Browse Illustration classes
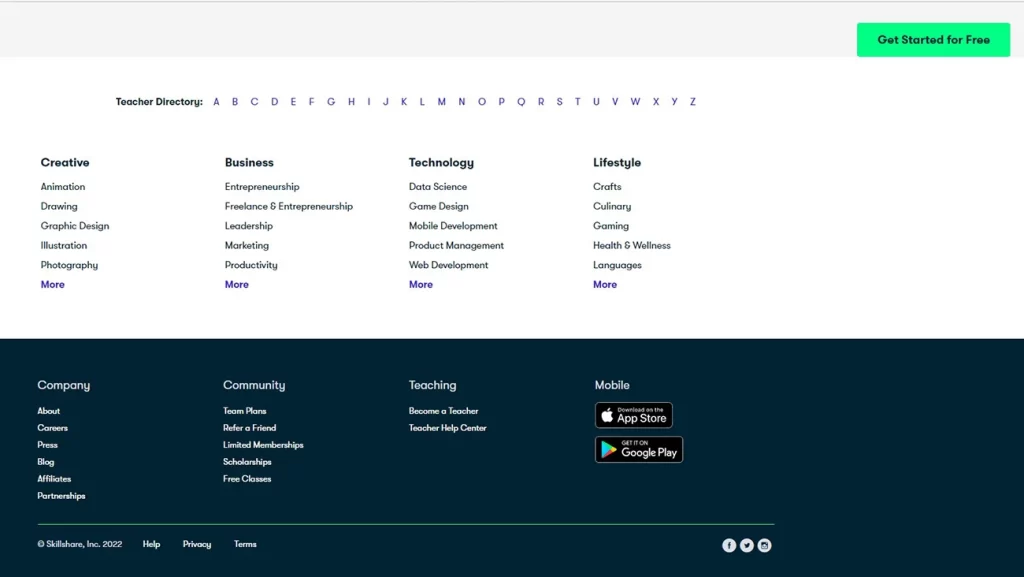 click(63, 245)
